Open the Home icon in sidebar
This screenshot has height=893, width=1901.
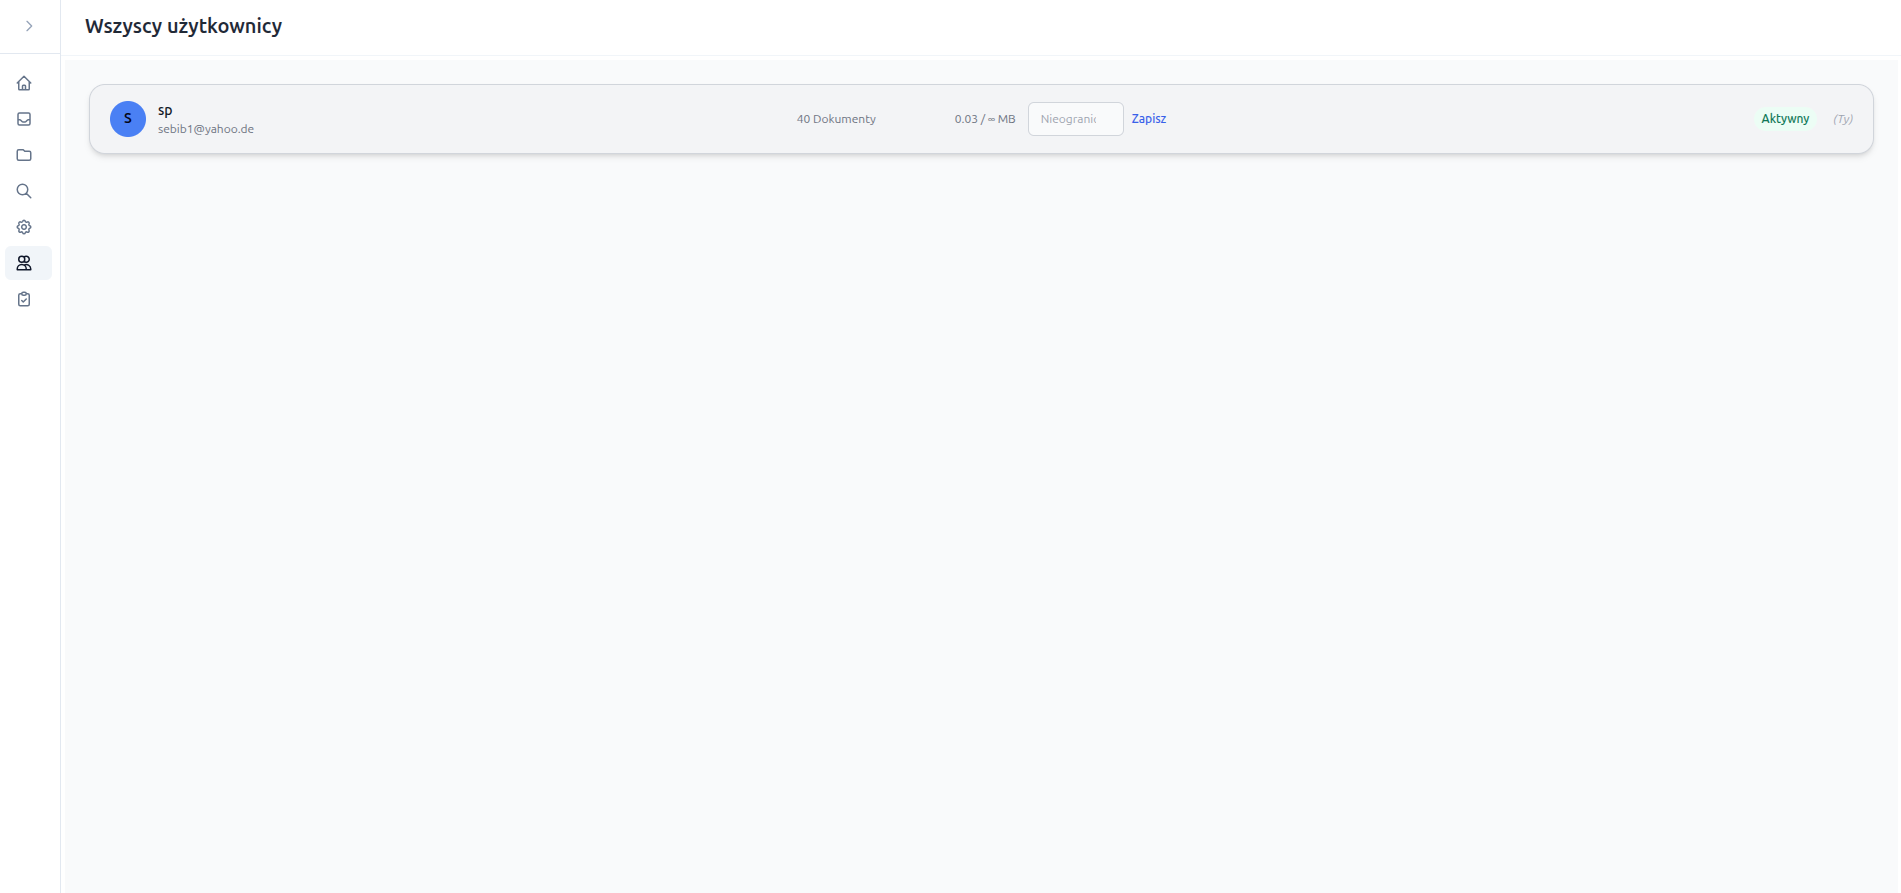(x=24, y=83)
